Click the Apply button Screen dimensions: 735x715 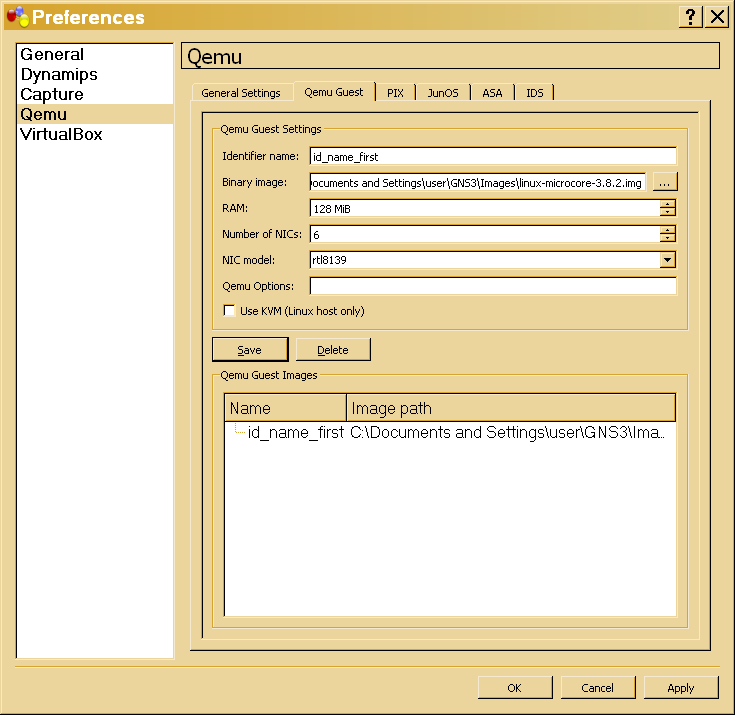[681, 688]
